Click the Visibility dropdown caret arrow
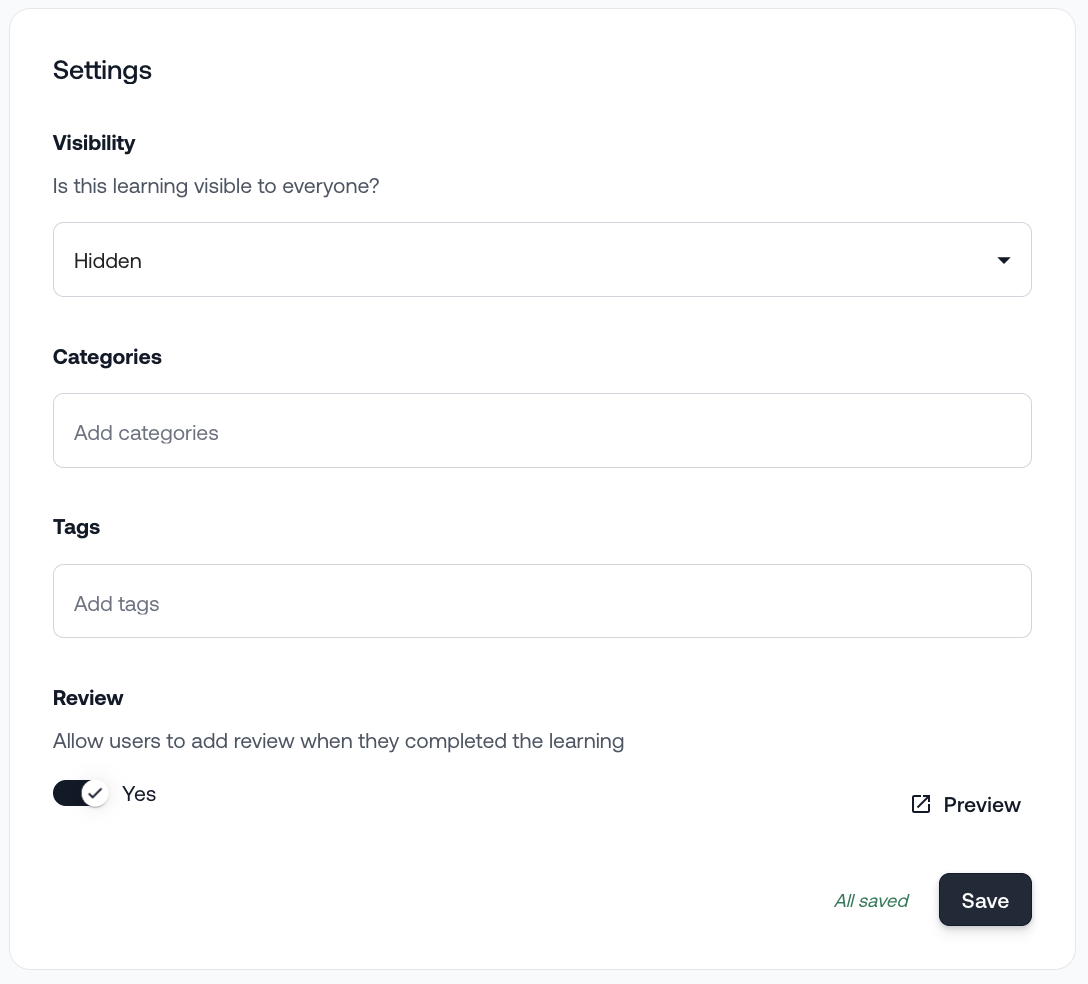The height and width of the screenshot is (984, 1088). click(1004, 261)
